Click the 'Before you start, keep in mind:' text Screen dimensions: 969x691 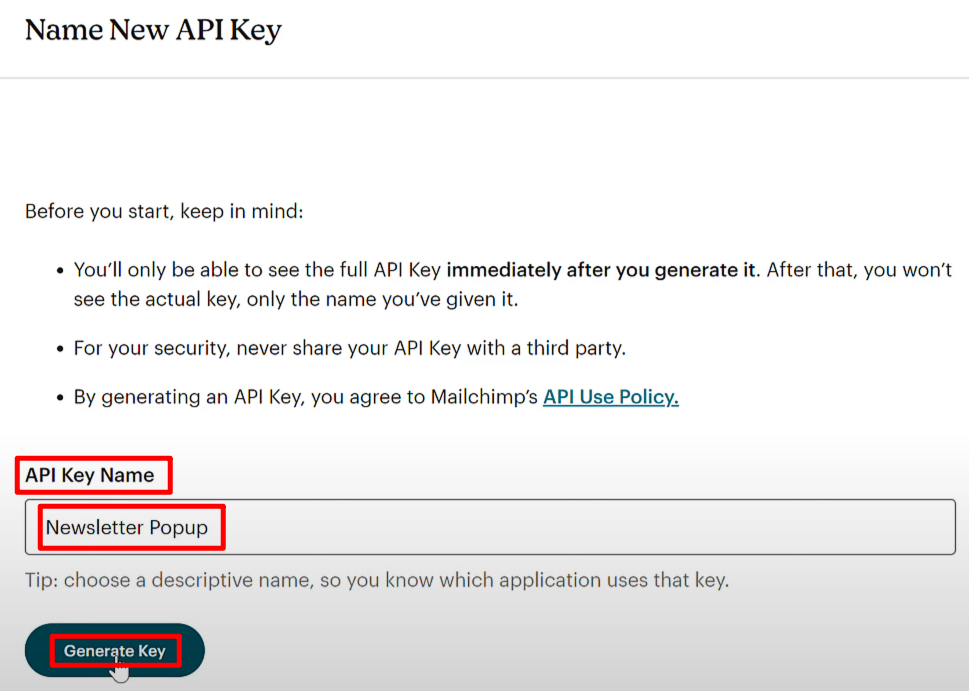tap(164, 211)
